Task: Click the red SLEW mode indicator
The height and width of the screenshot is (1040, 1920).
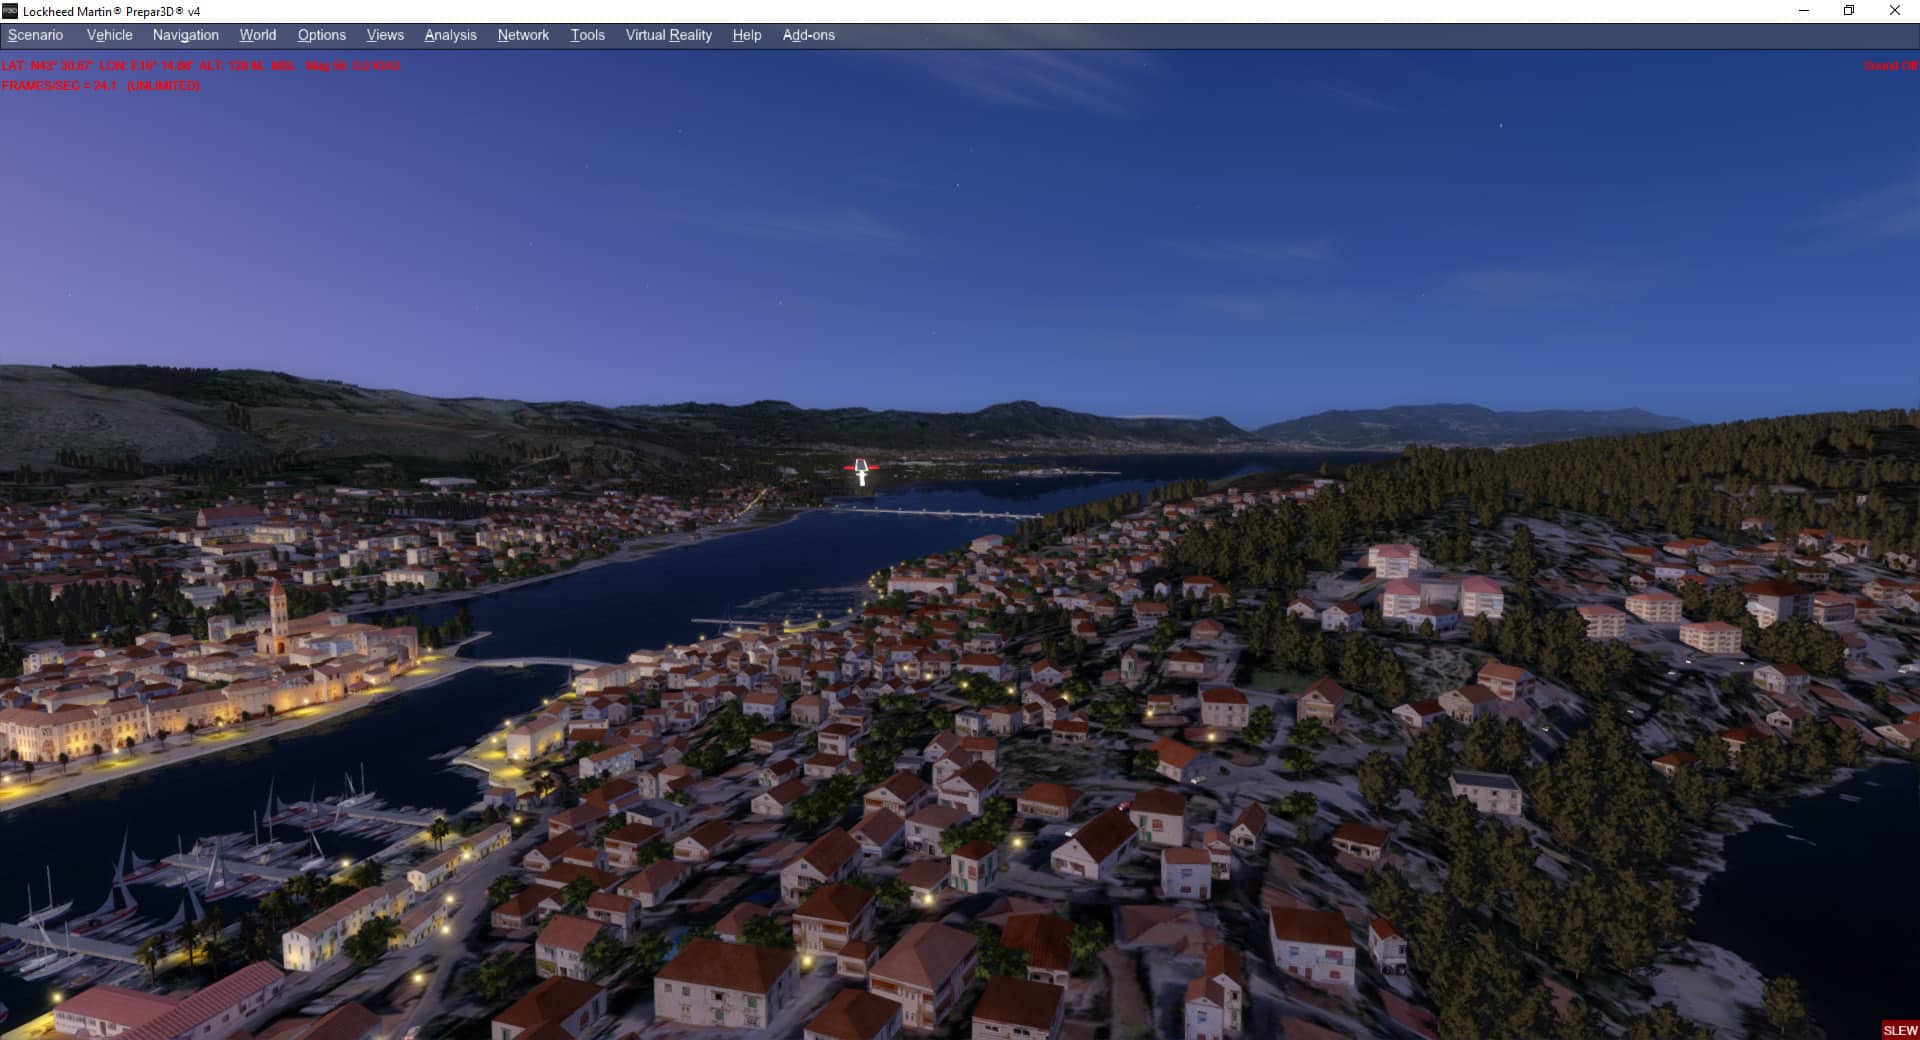Action: 1900,1030
